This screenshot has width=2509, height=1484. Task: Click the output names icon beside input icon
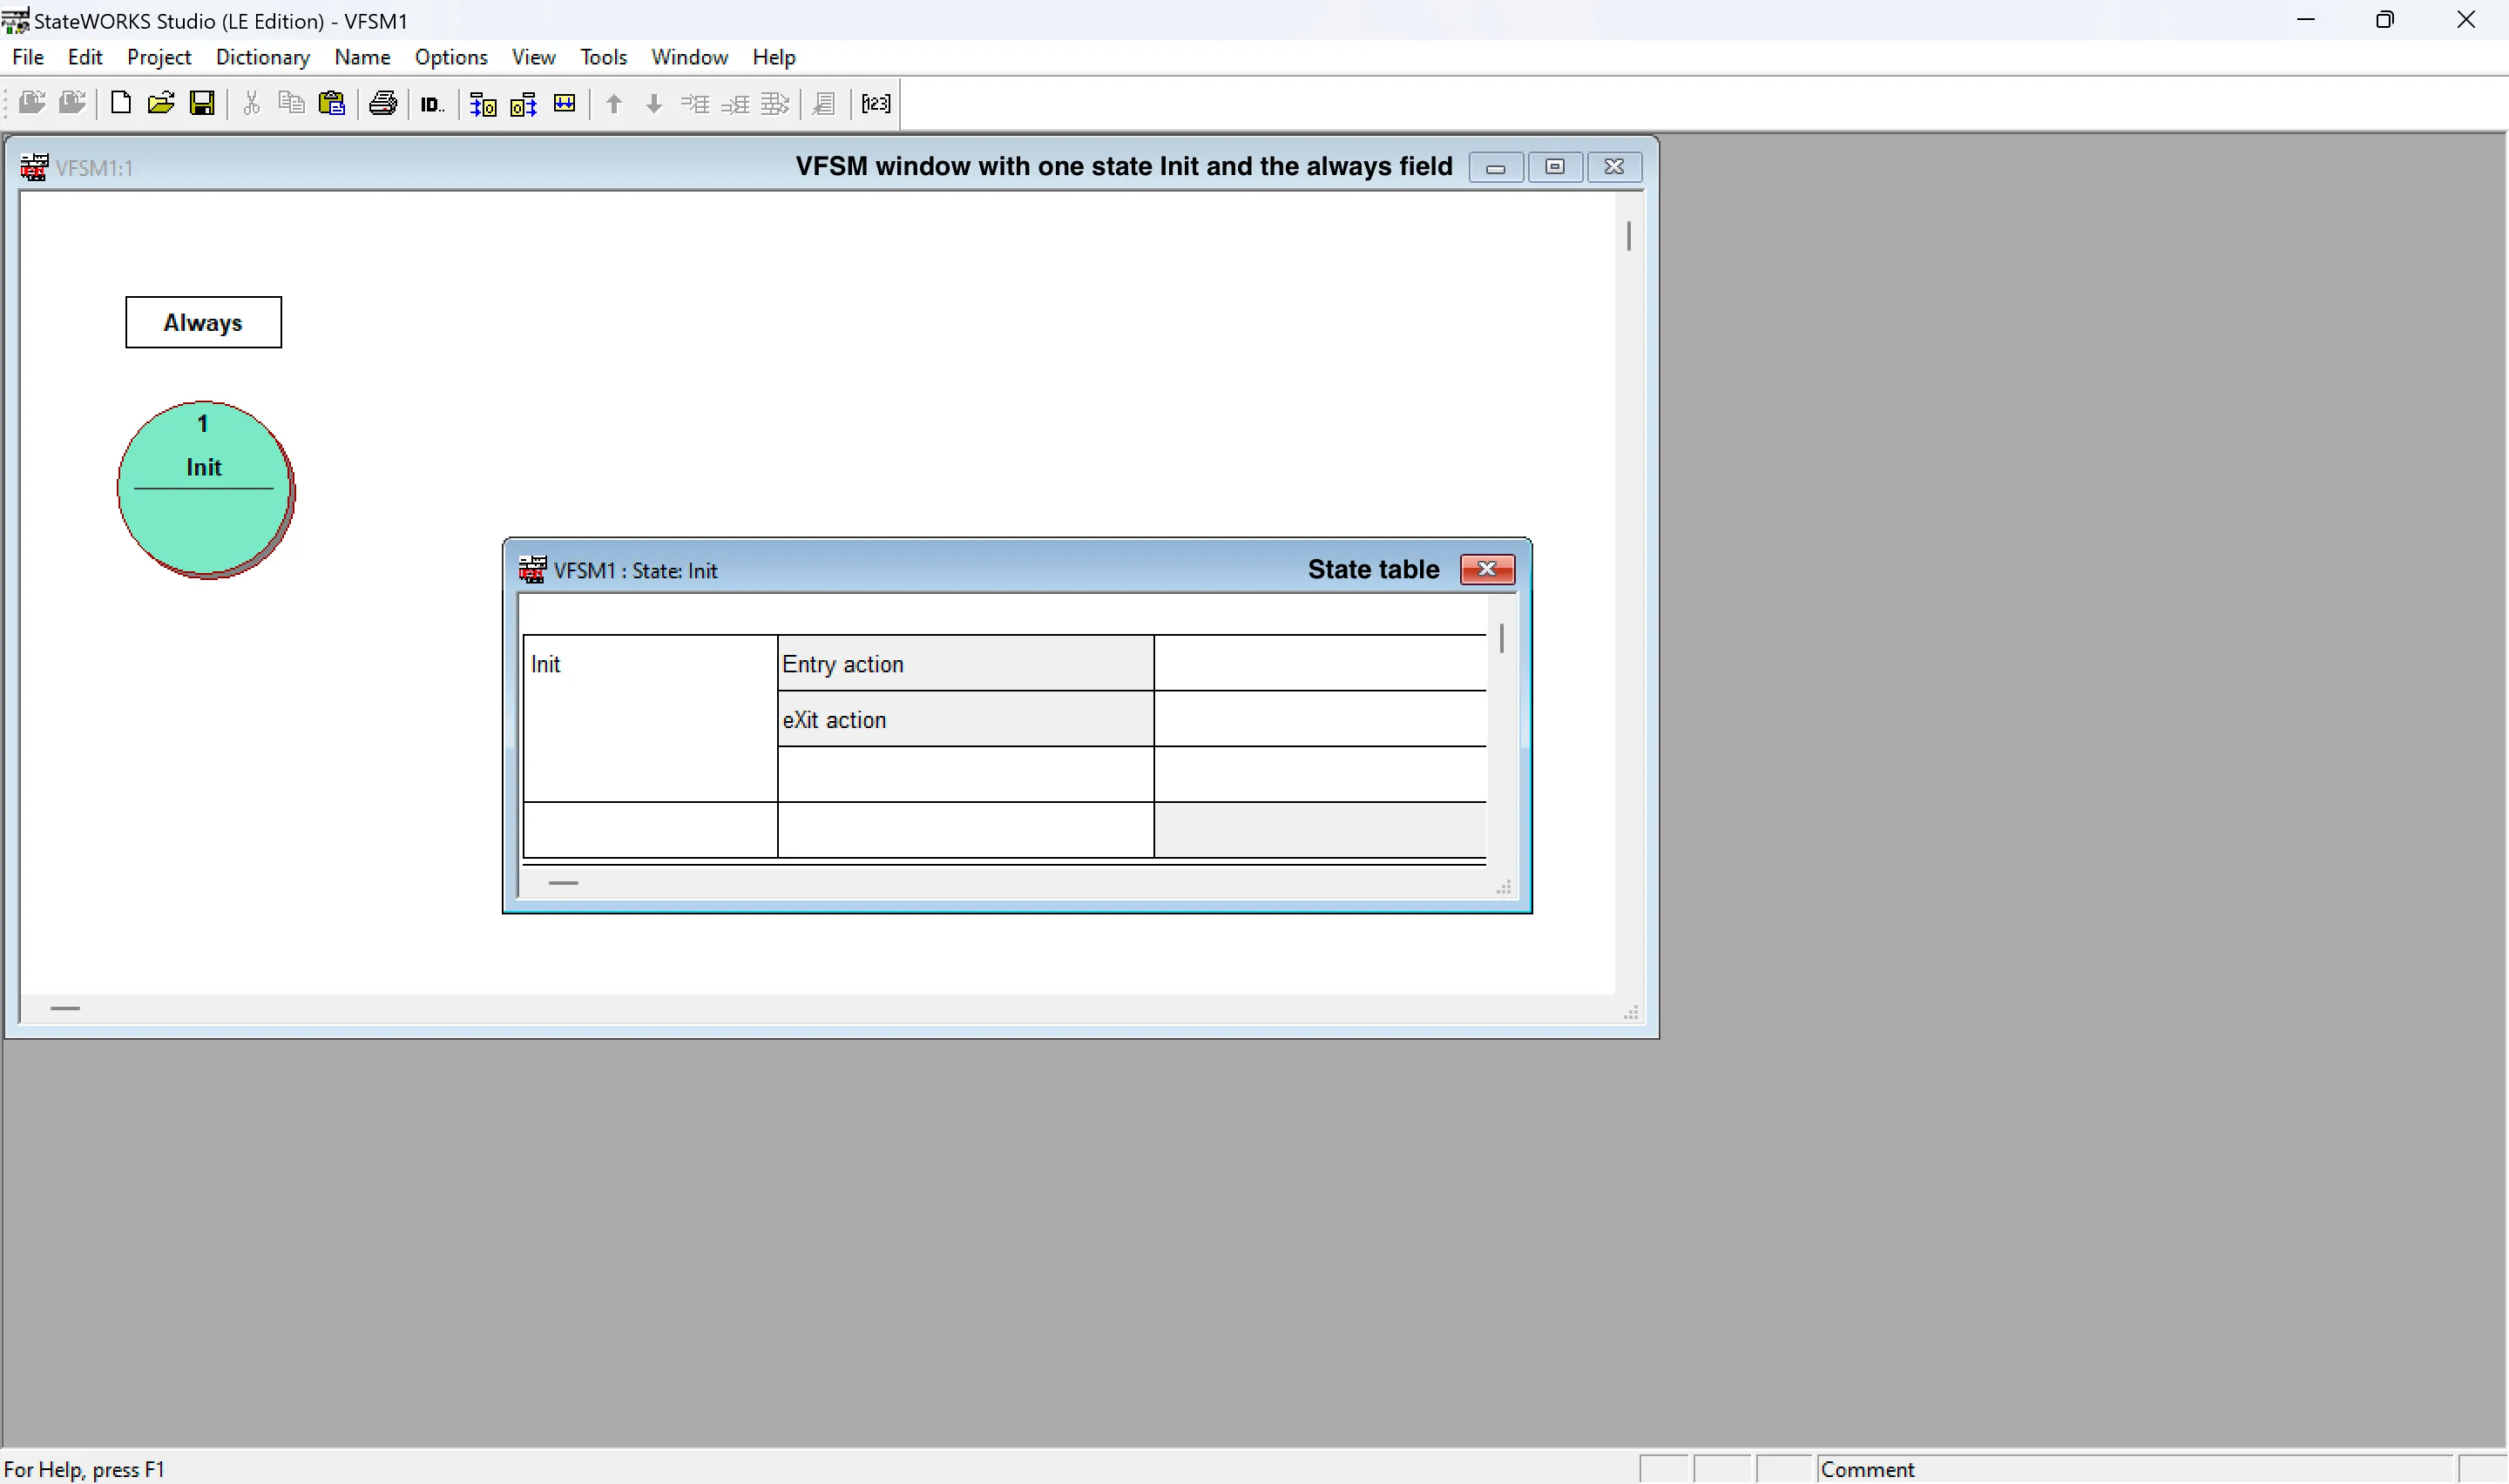(x=524, y=104)
